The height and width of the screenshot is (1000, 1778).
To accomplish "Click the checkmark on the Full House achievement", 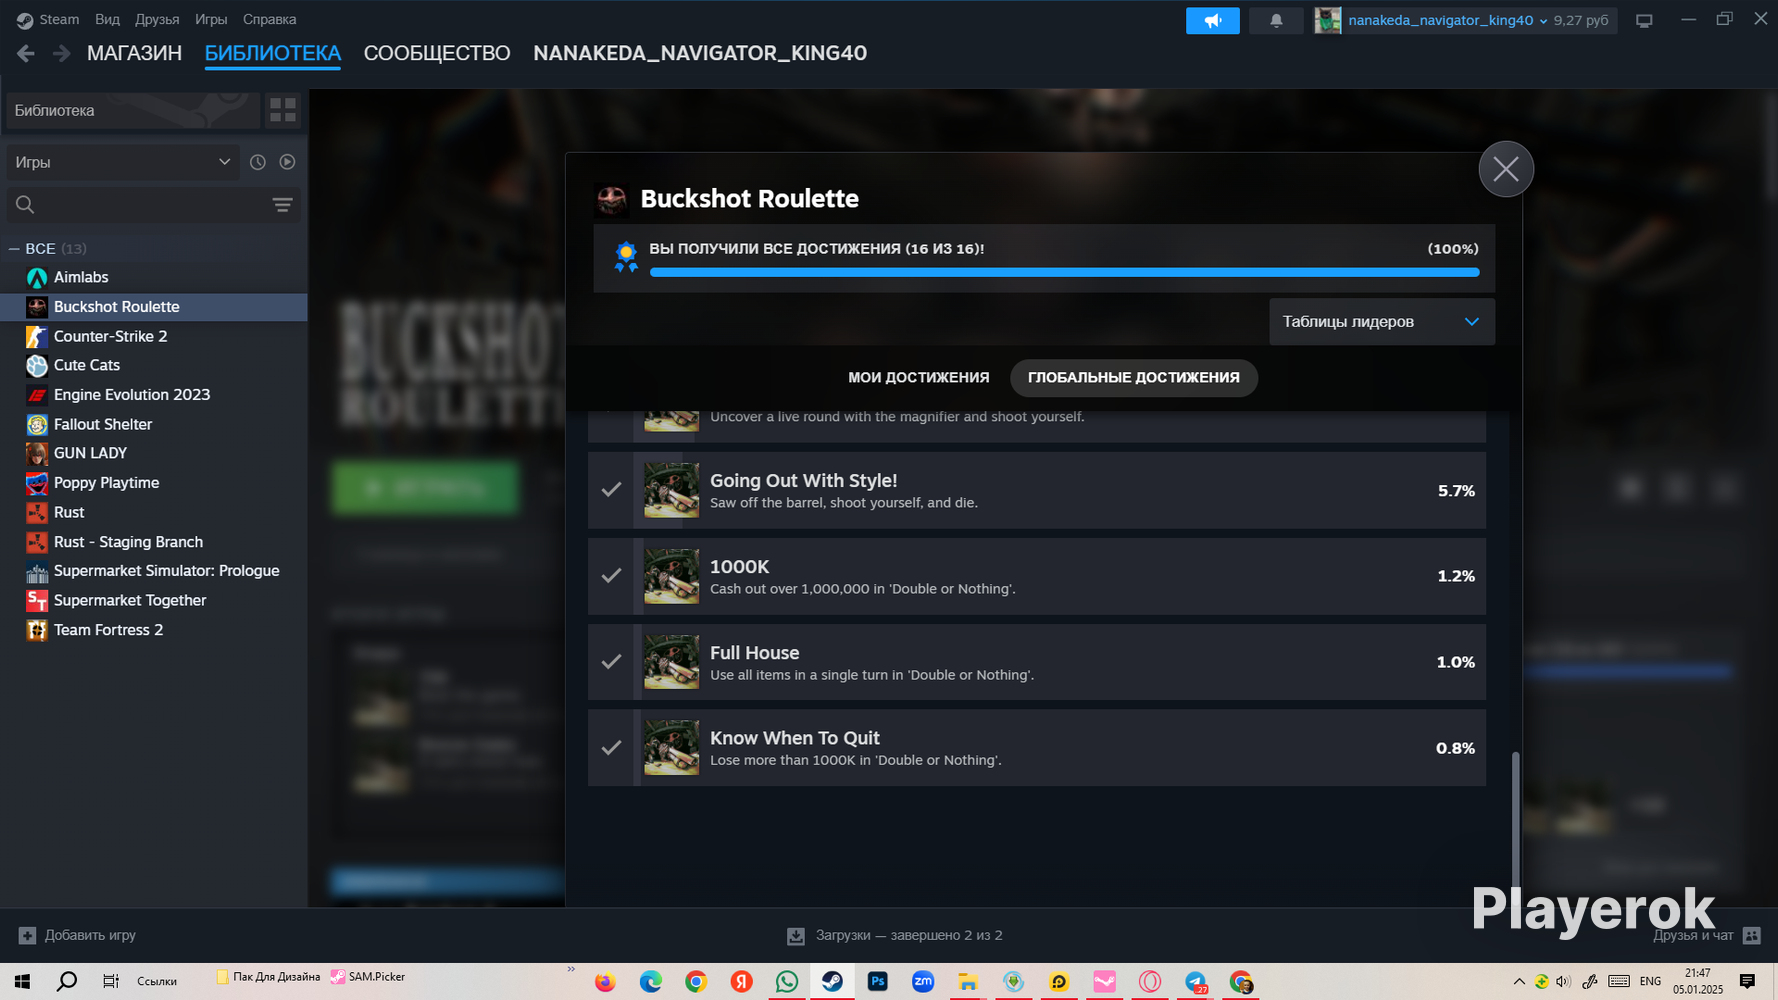I will click(x=611, y=662).
